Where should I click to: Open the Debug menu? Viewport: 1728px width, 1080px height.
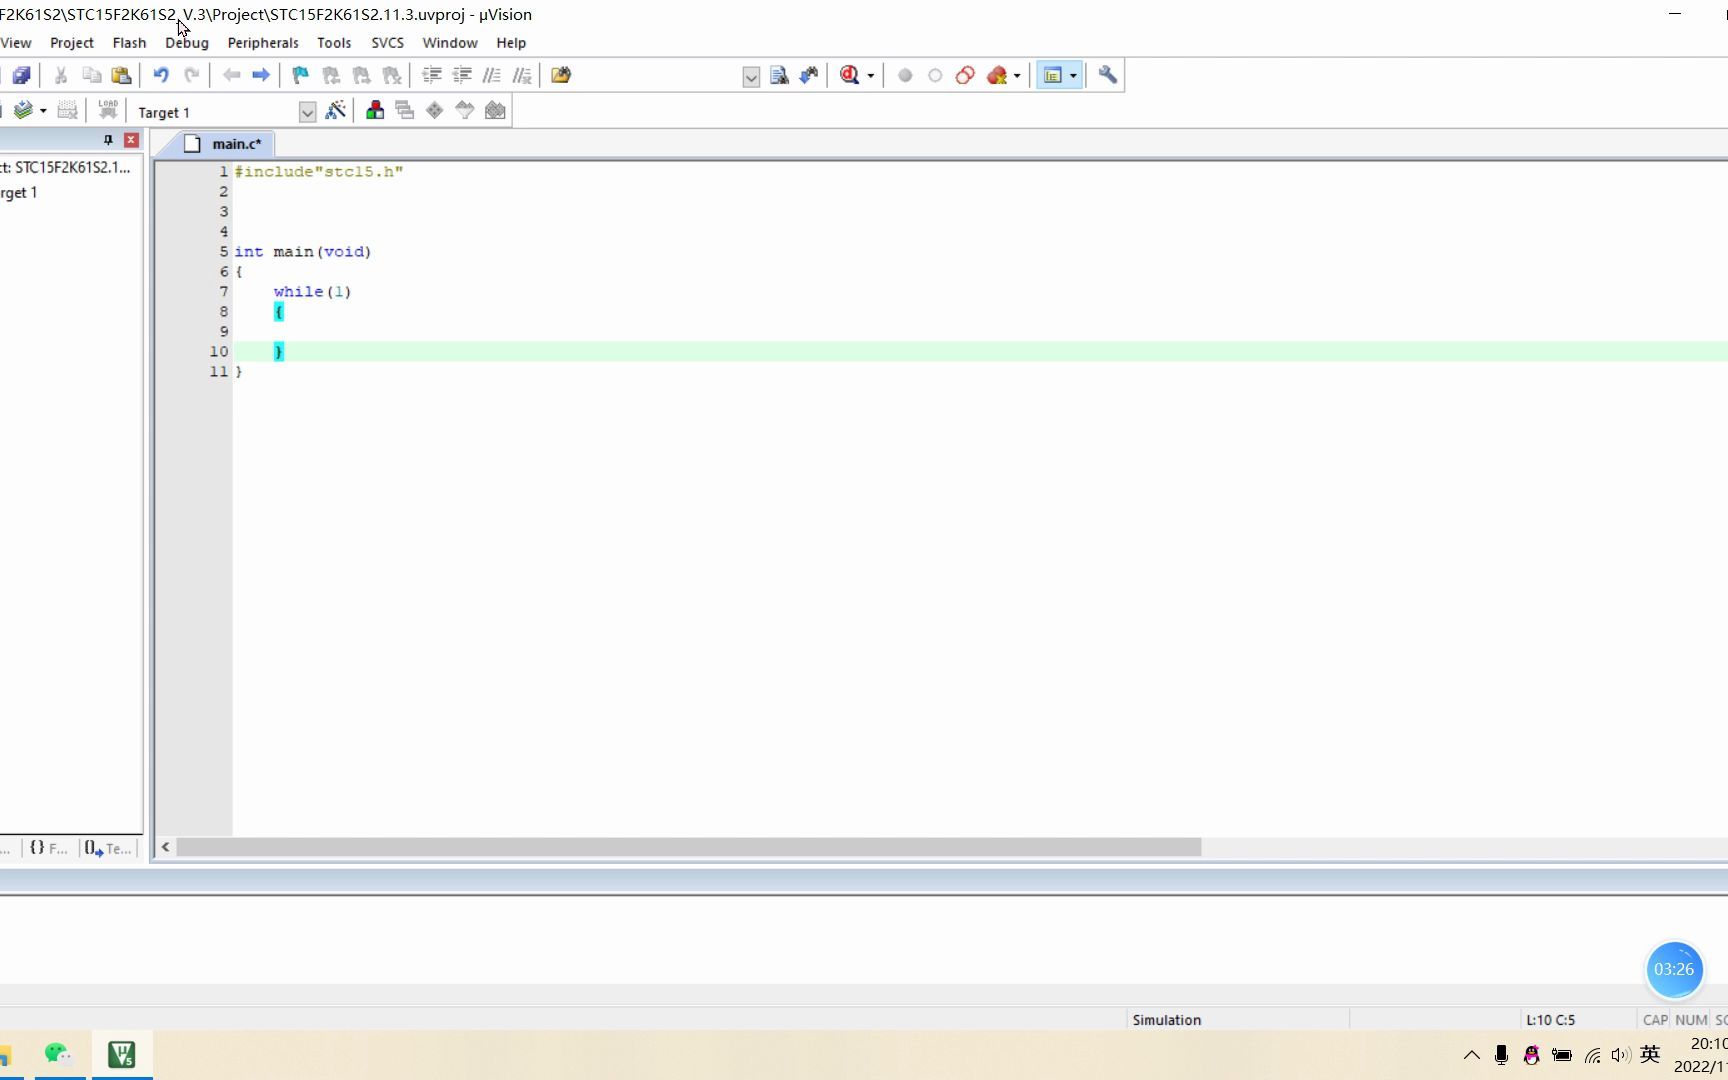[x=187, y=43]
